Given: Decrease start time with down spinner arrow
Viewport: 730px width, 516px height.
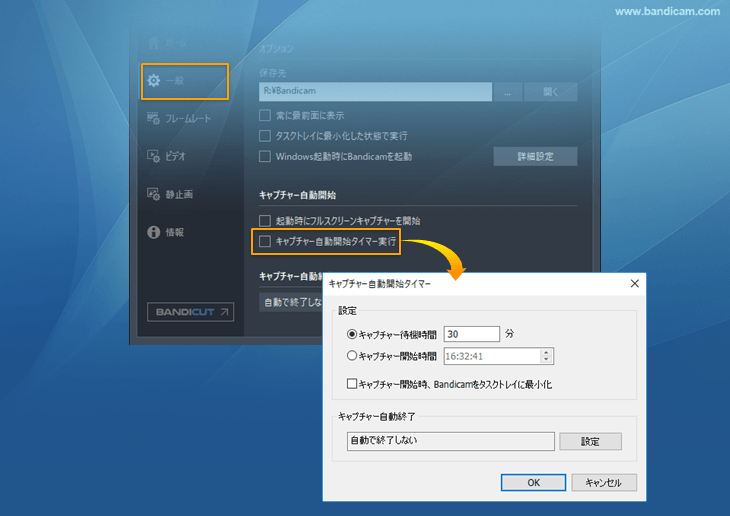Looking at the screenshot, I should pyautogui.click(x=547, y=360).
